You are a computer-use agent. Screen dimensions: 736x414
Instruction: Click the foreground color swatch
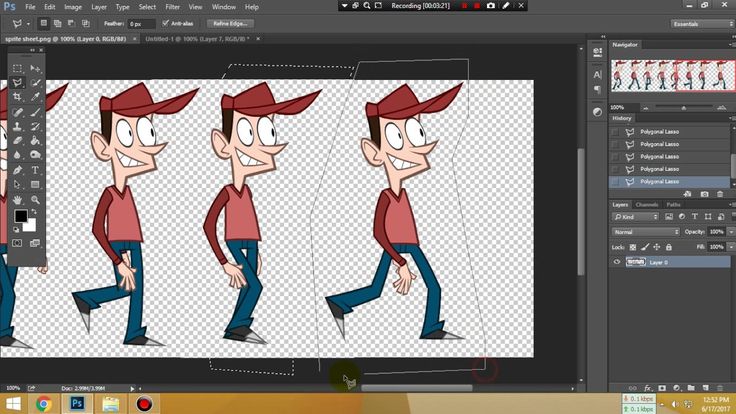21,217
